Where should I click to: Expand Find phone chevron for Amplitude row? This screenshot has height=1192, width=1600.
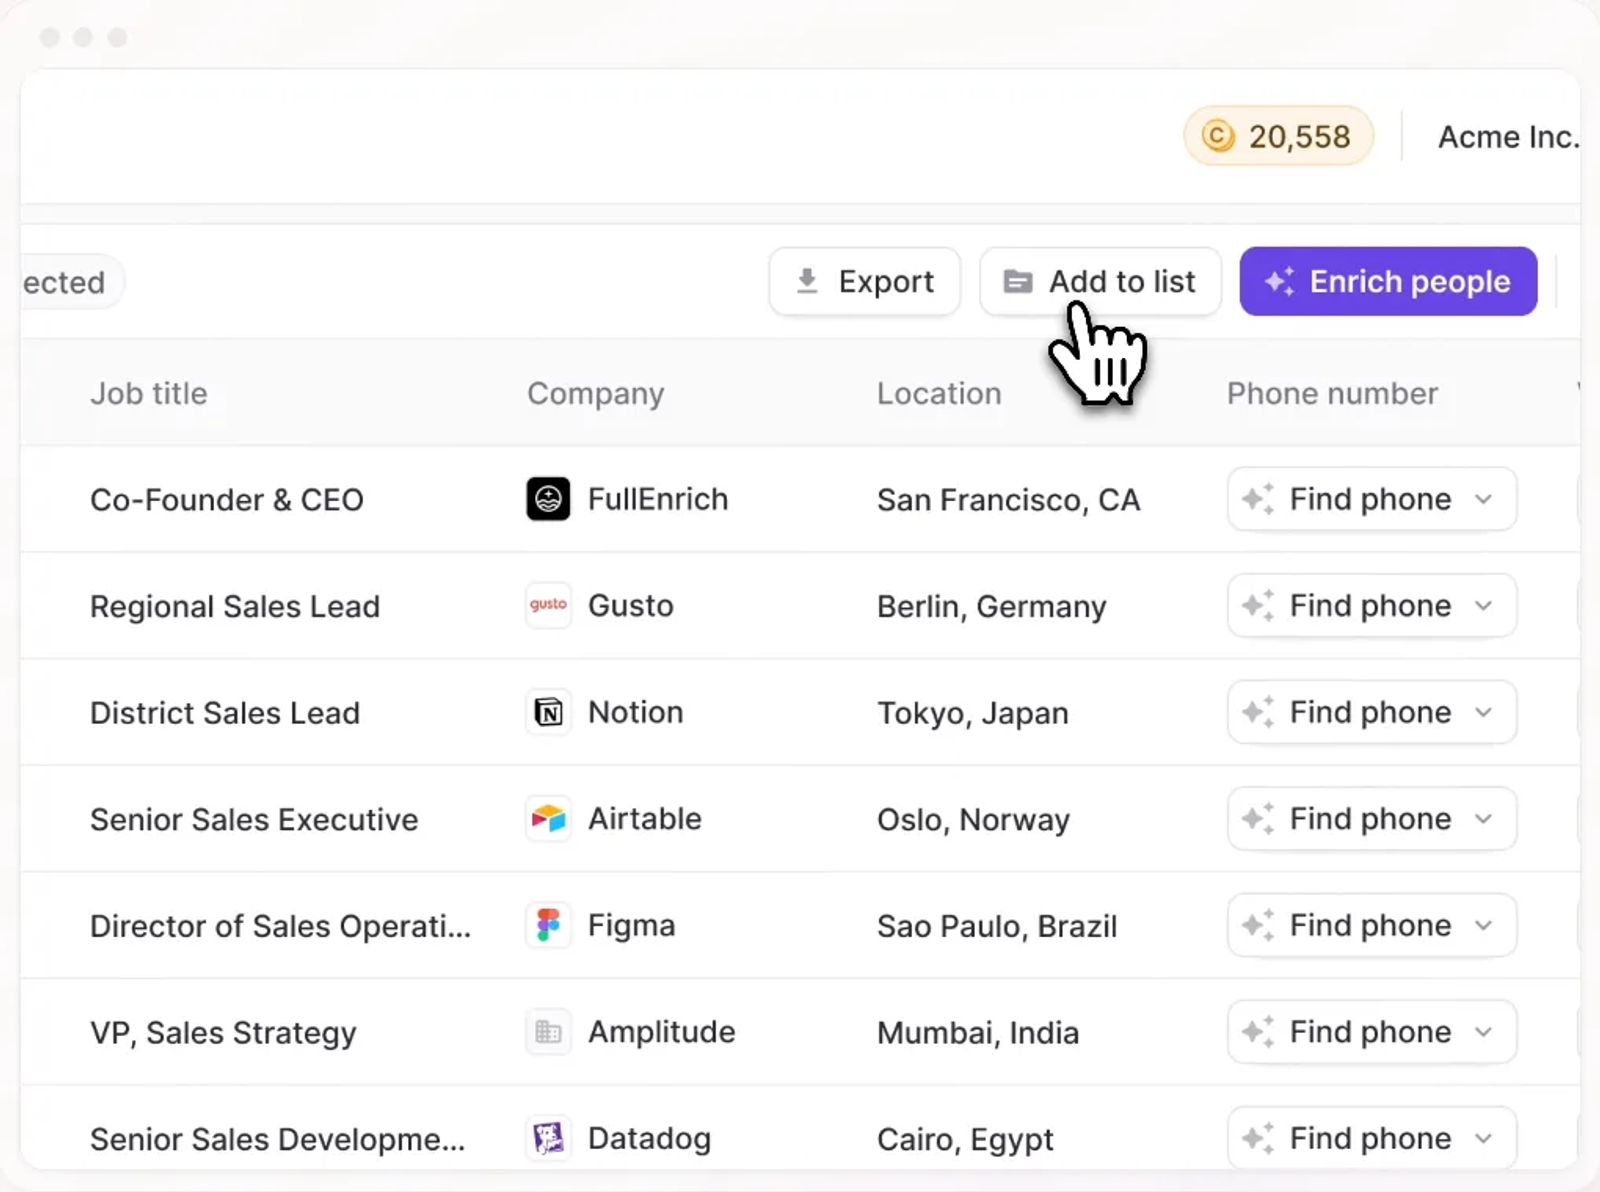[x=1484, y=1032]
